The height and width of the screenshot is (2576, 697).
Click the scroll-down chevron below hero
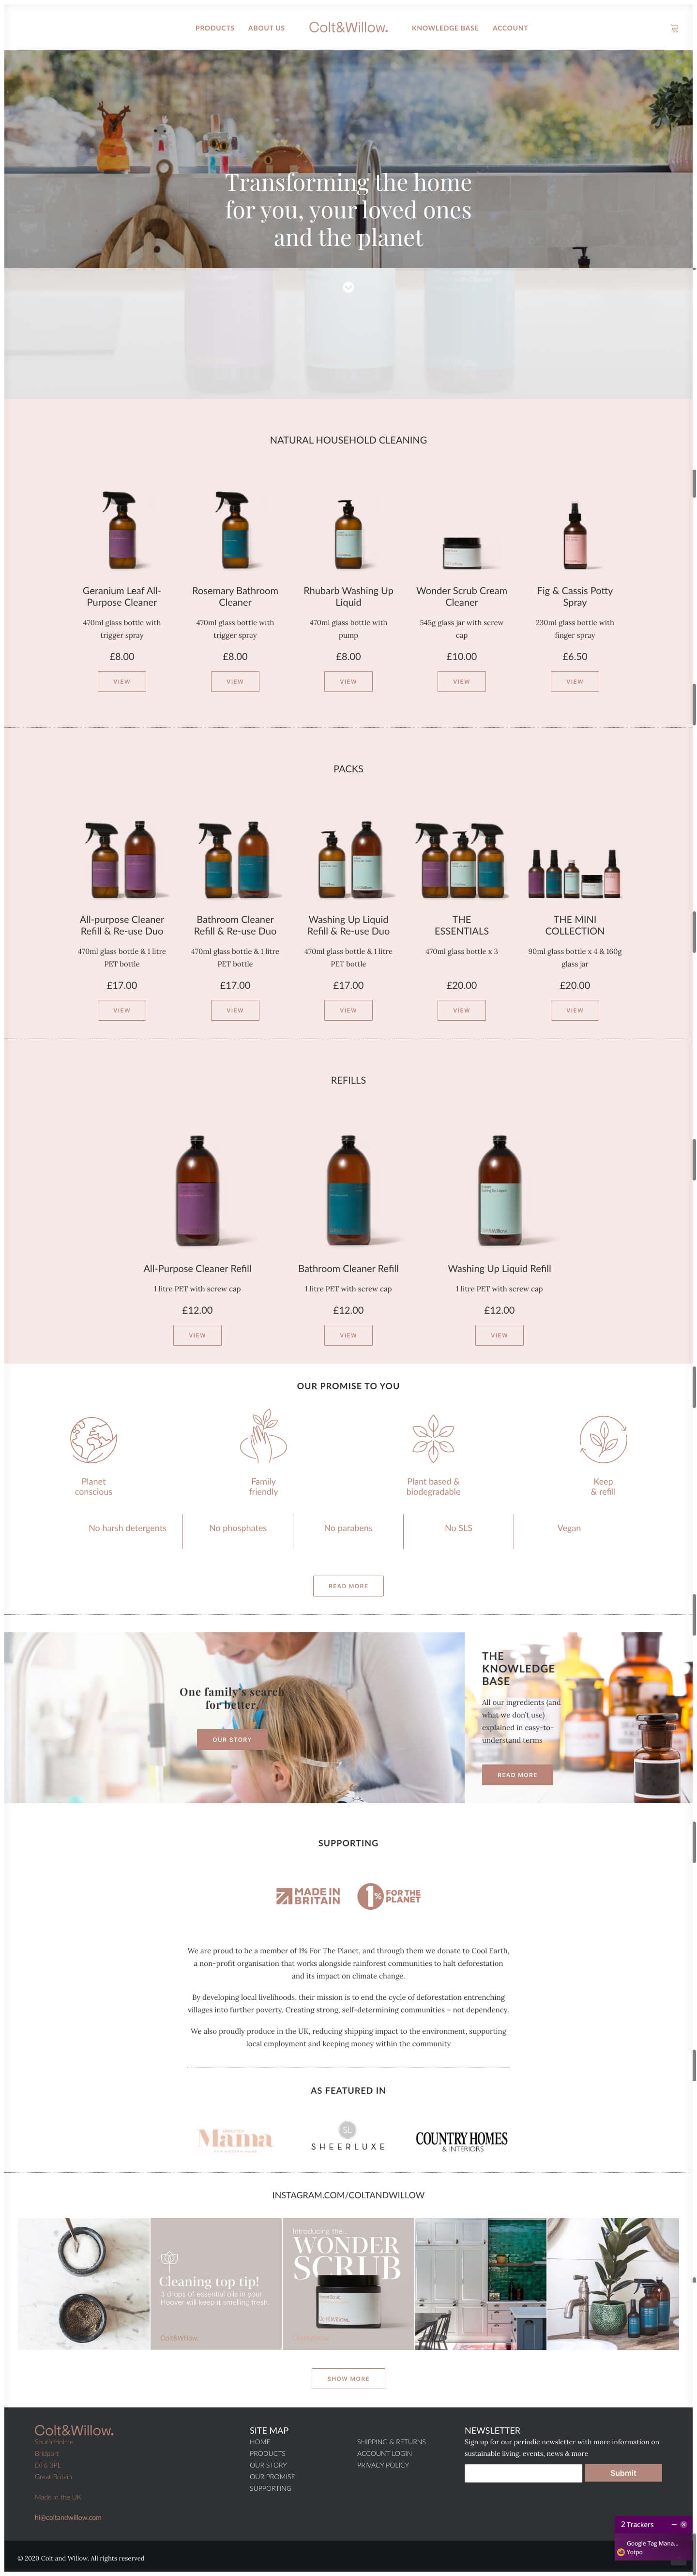click(x=348, y=287)
